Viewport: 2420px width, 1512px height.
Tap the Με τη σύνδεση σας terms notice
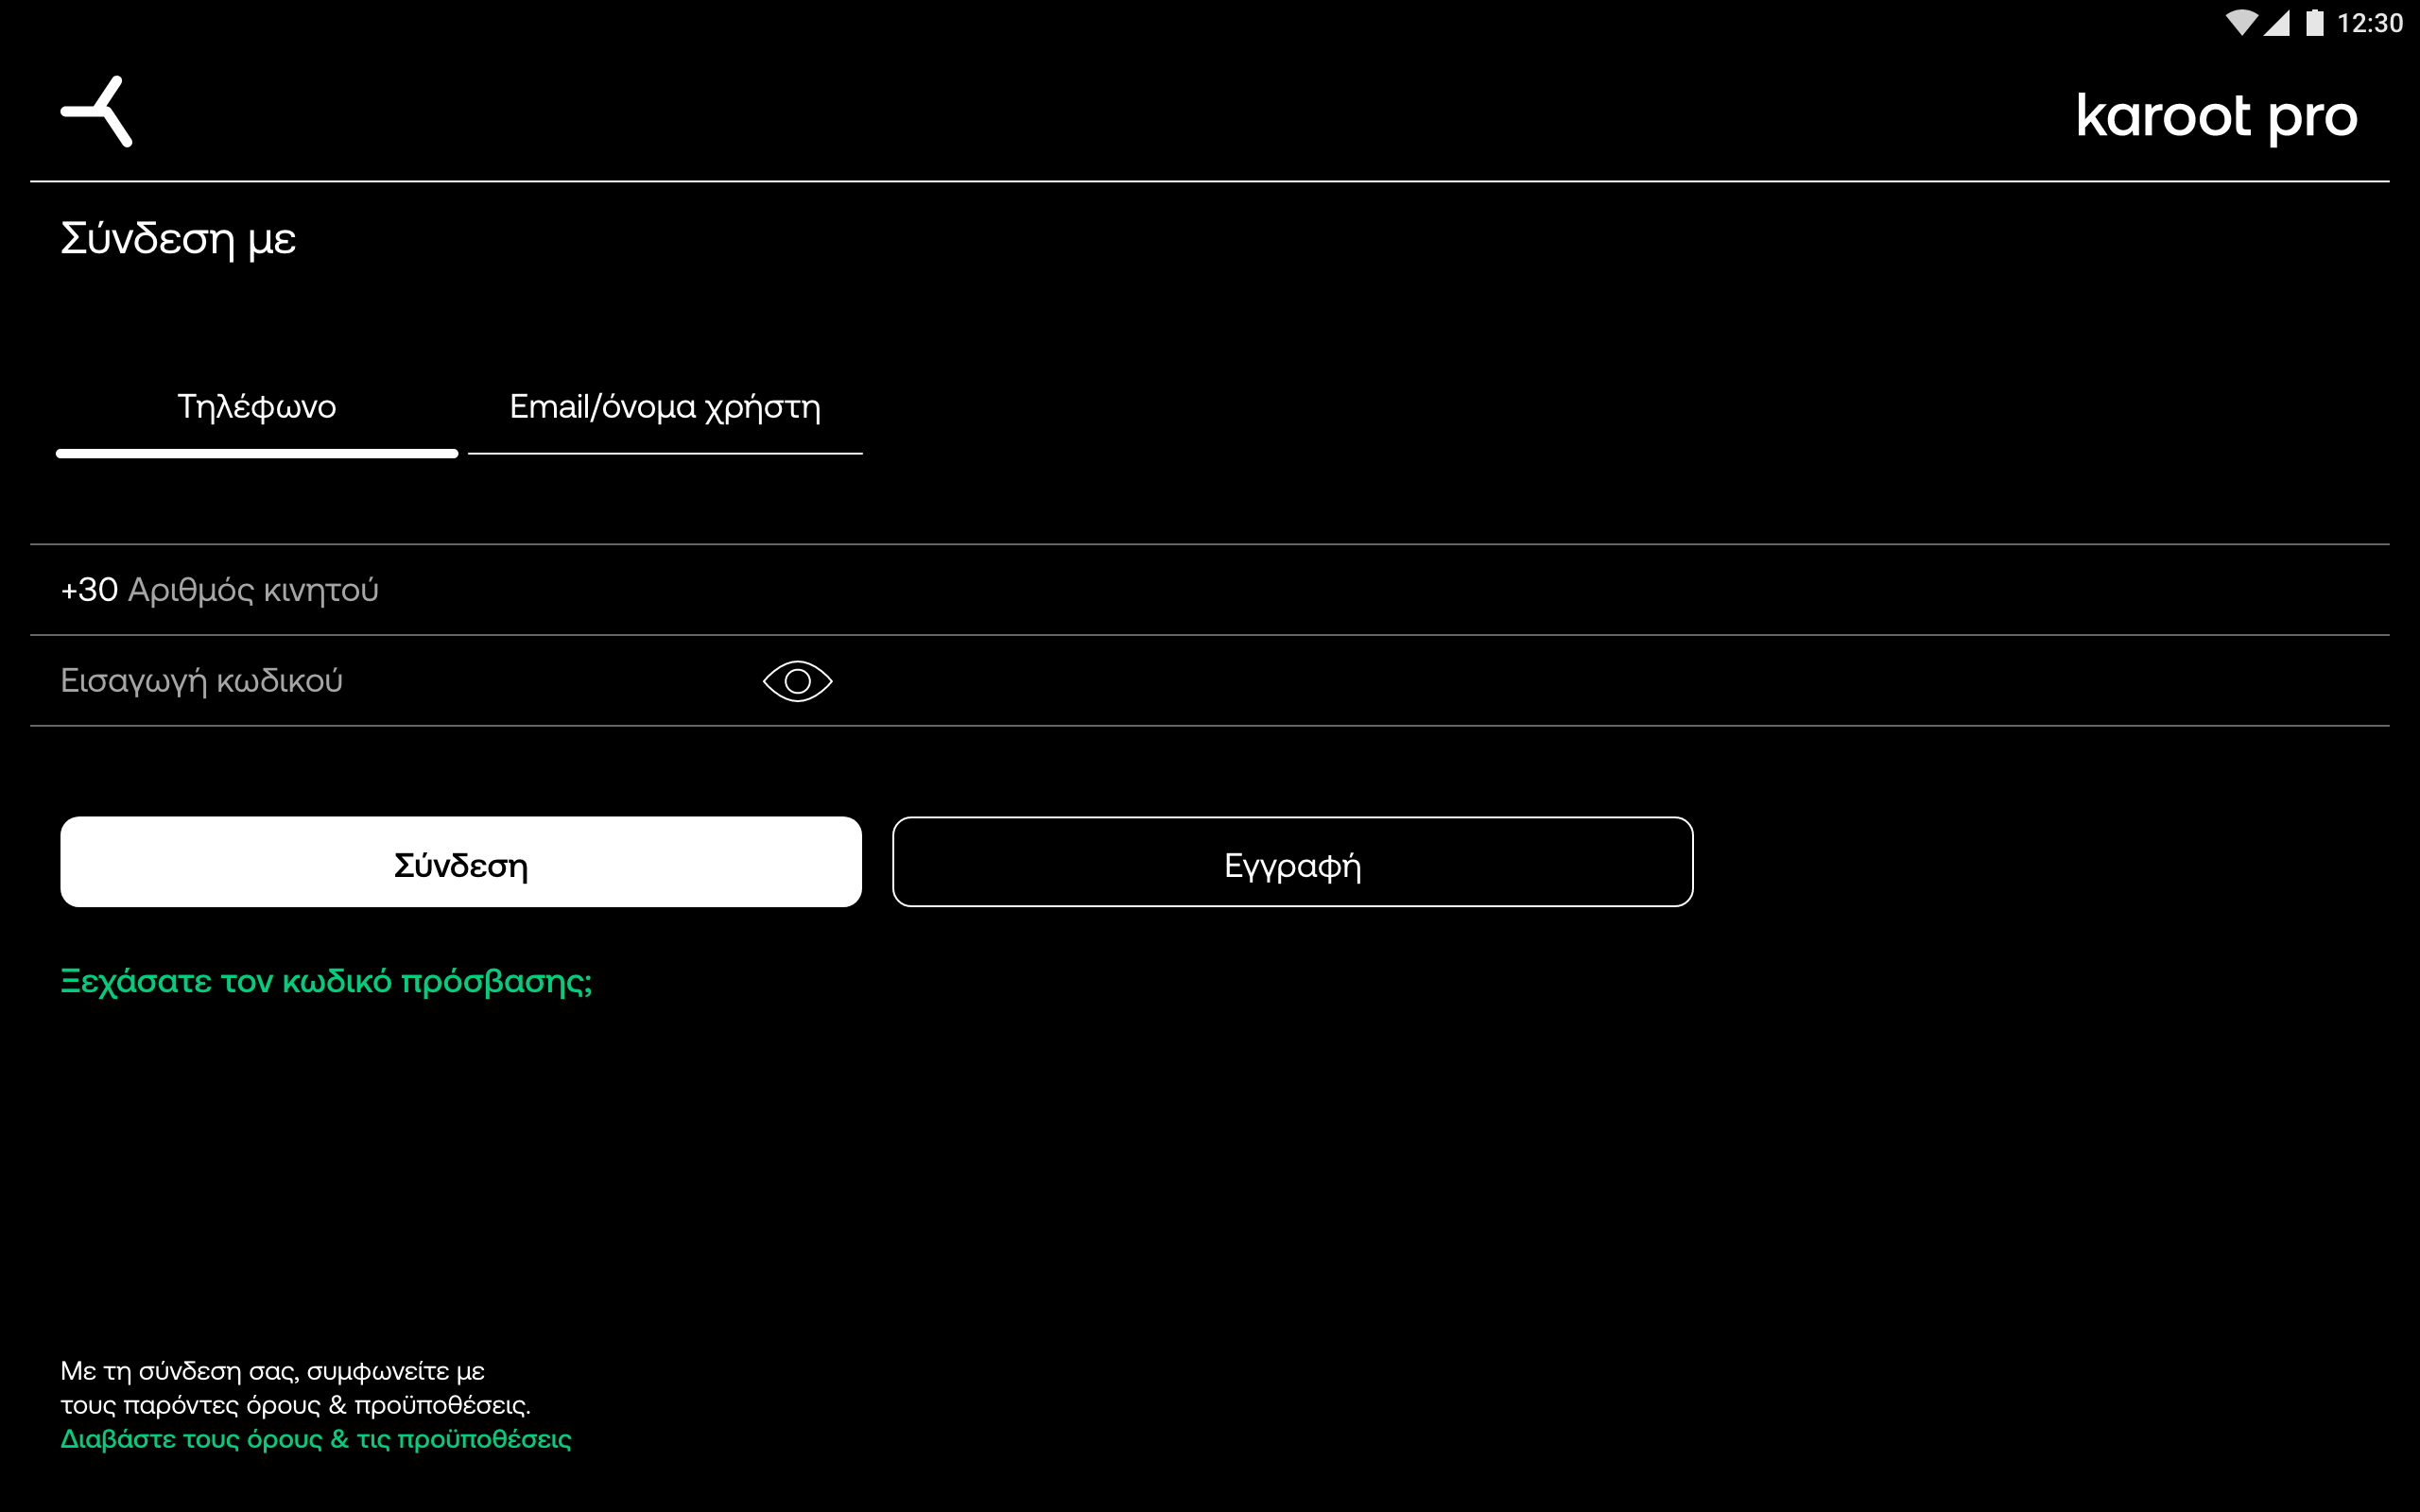[x=295, y=1388]
